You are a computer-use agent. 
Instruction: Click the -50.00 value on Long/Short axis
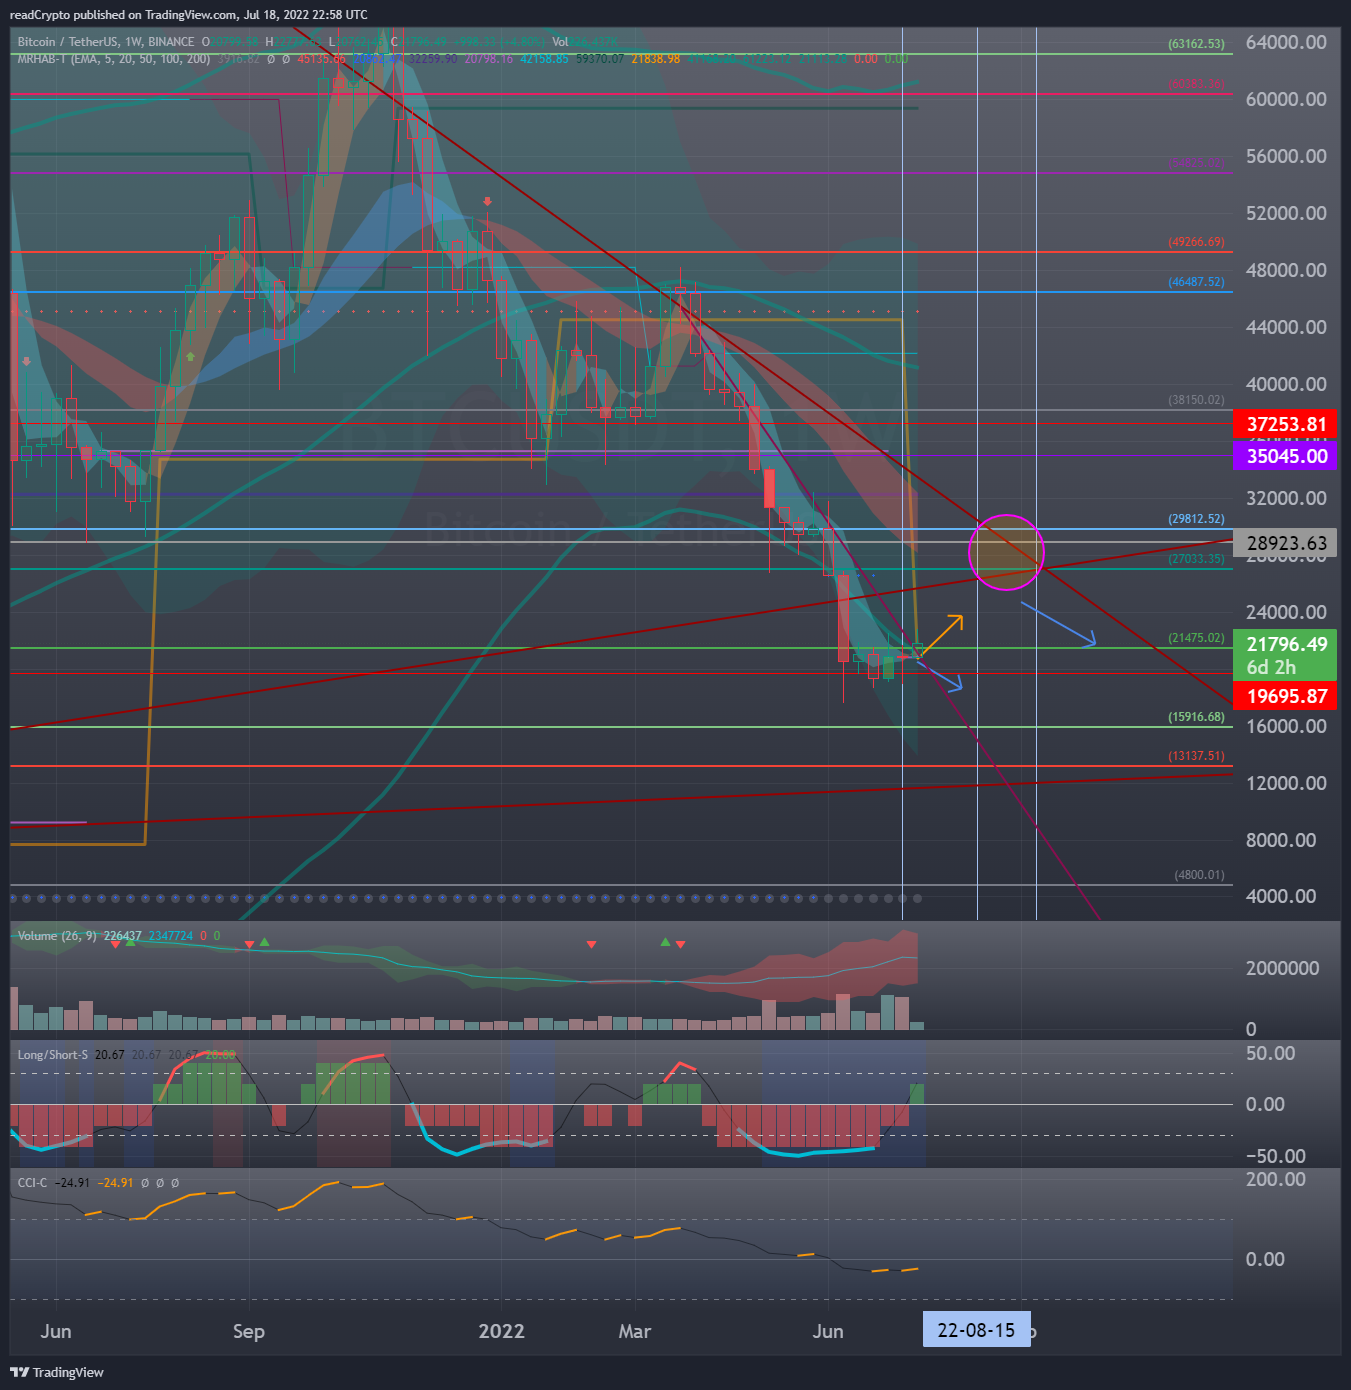(1275, 1156)
